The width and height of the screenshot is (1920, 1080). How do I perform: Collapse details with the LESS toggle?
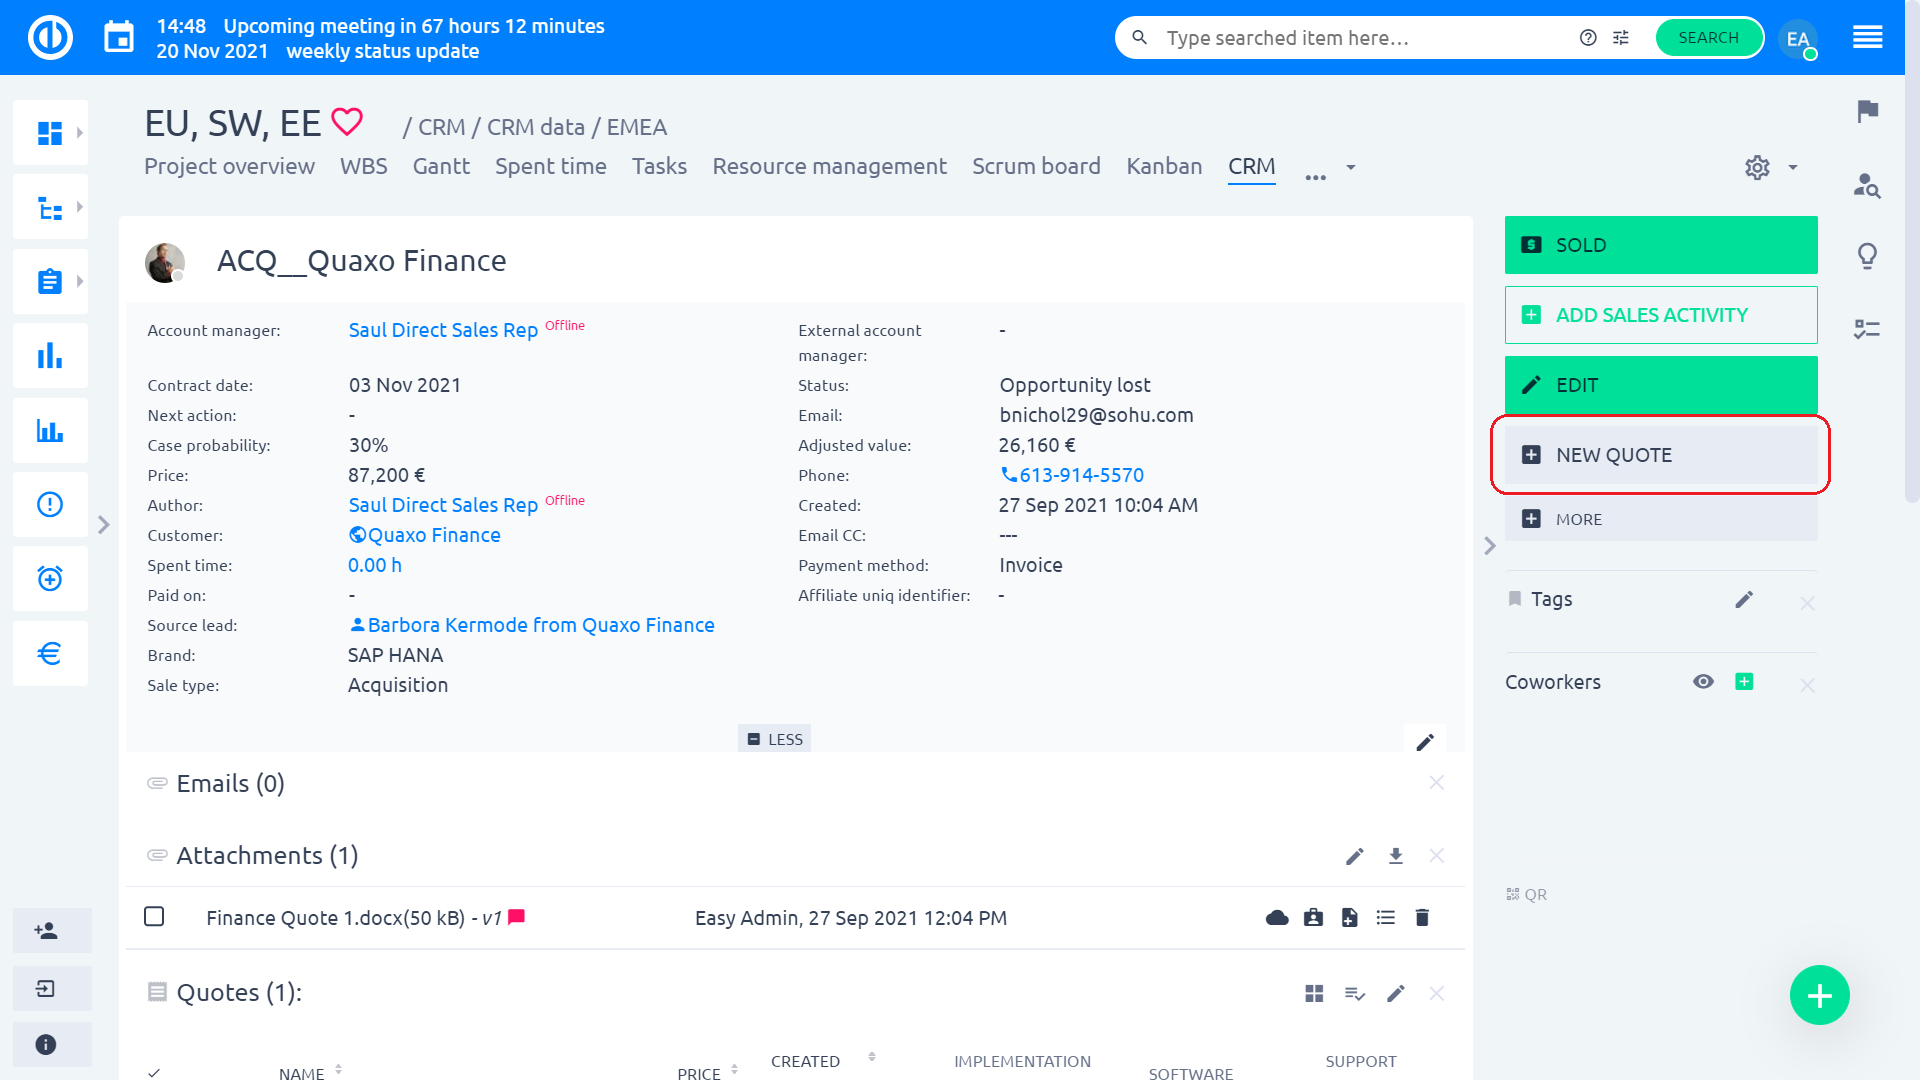(775, 739)
